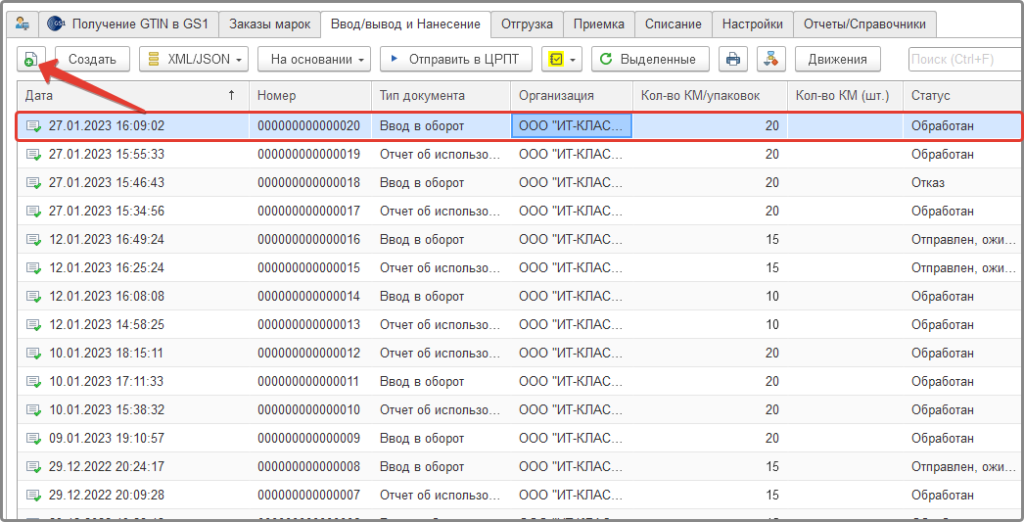Click 'Кол-во КМ (шт.)' column header
This screenshot has height=522, width=1024.
(846, 95)
